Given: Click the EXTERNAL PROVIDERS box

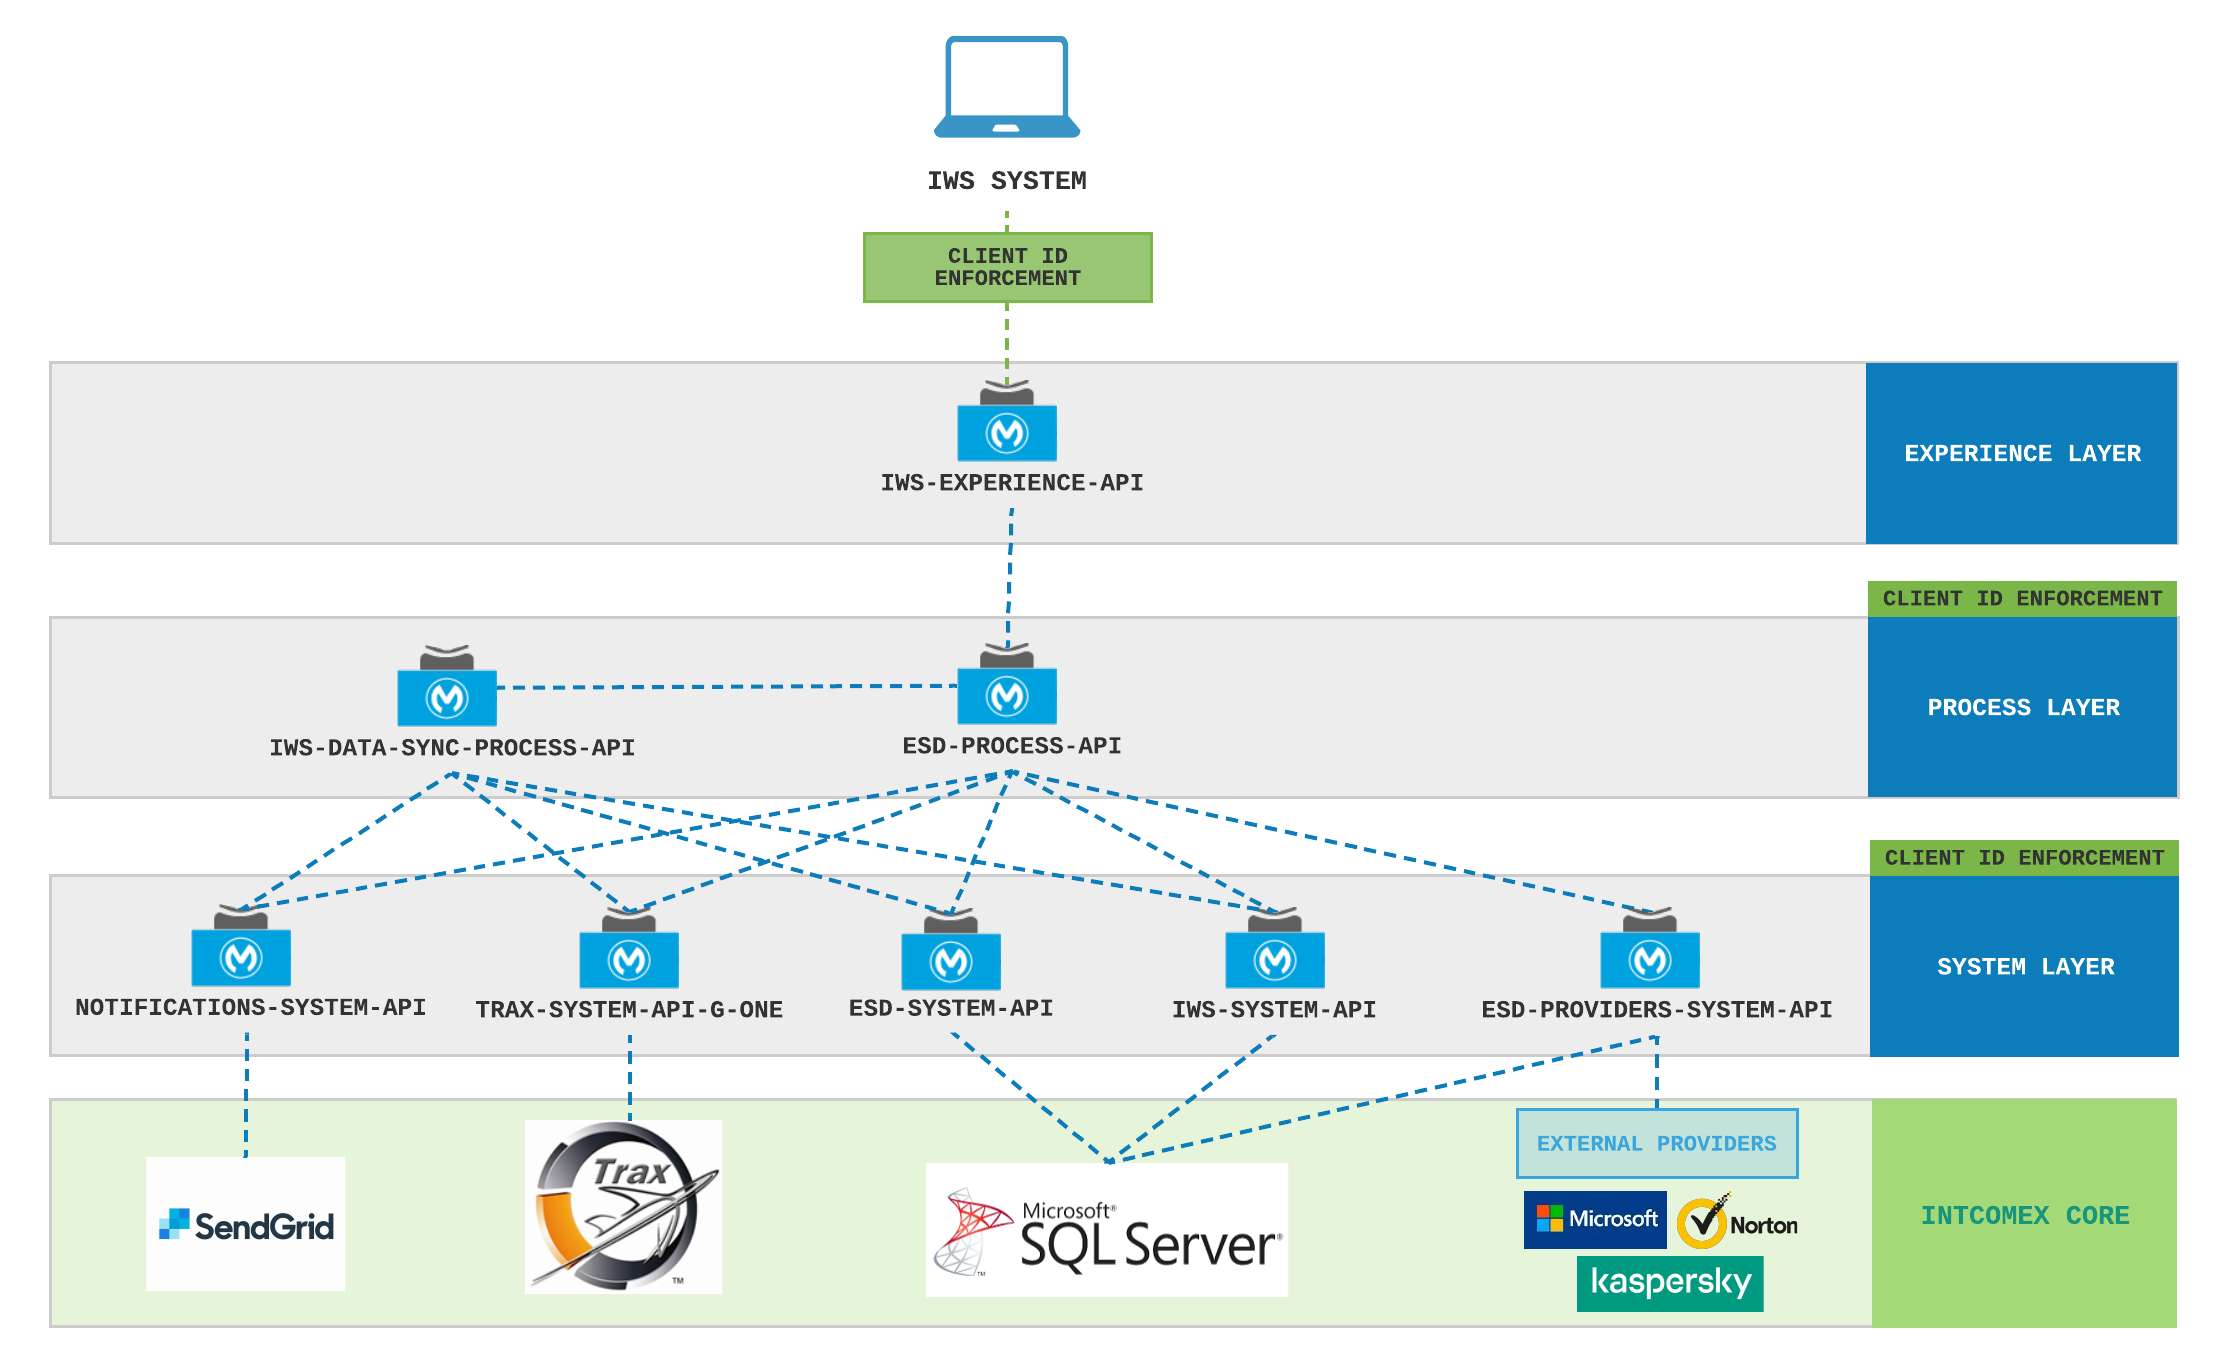Looking at the screenshot, I should (x=1657, y=1143).
